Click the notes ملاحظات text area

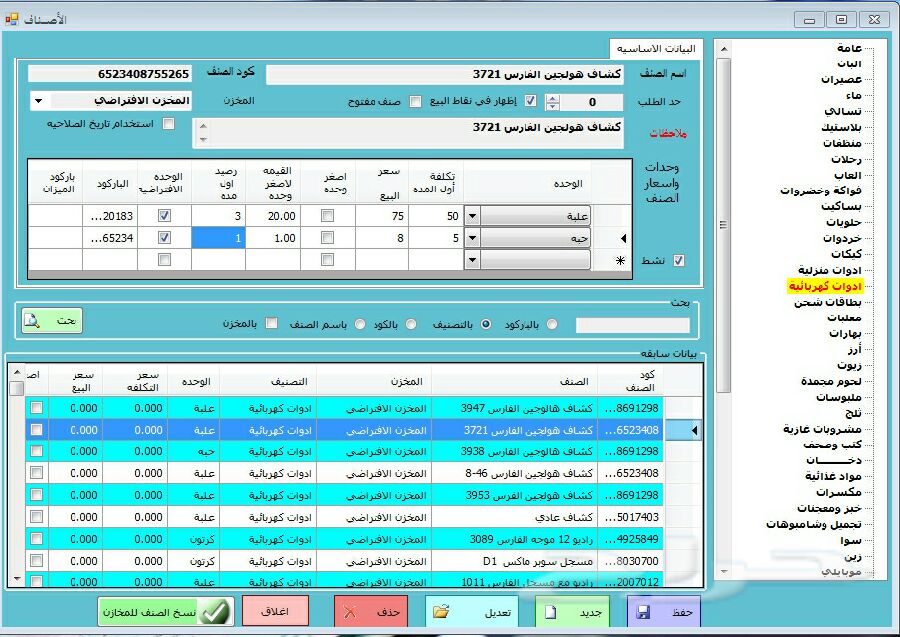(416, 133)
